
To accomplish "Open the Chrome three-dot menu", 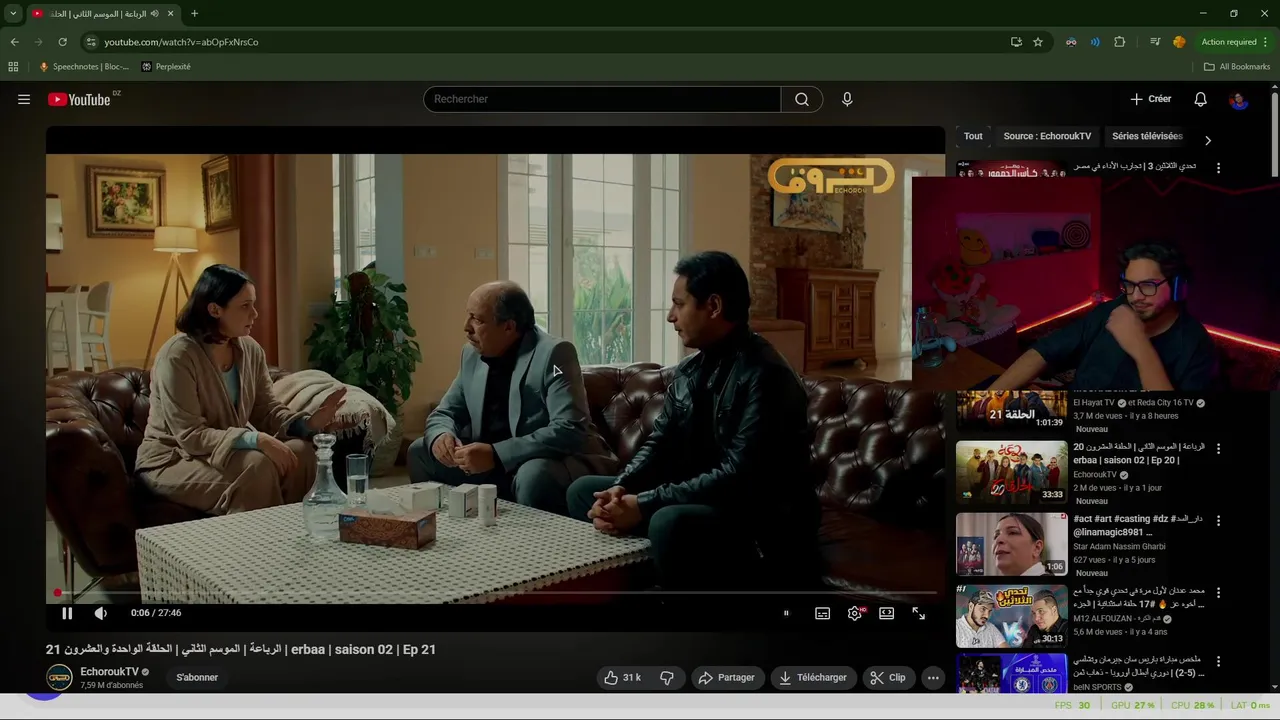I will pyautogui.click(x=1266, y=42).
